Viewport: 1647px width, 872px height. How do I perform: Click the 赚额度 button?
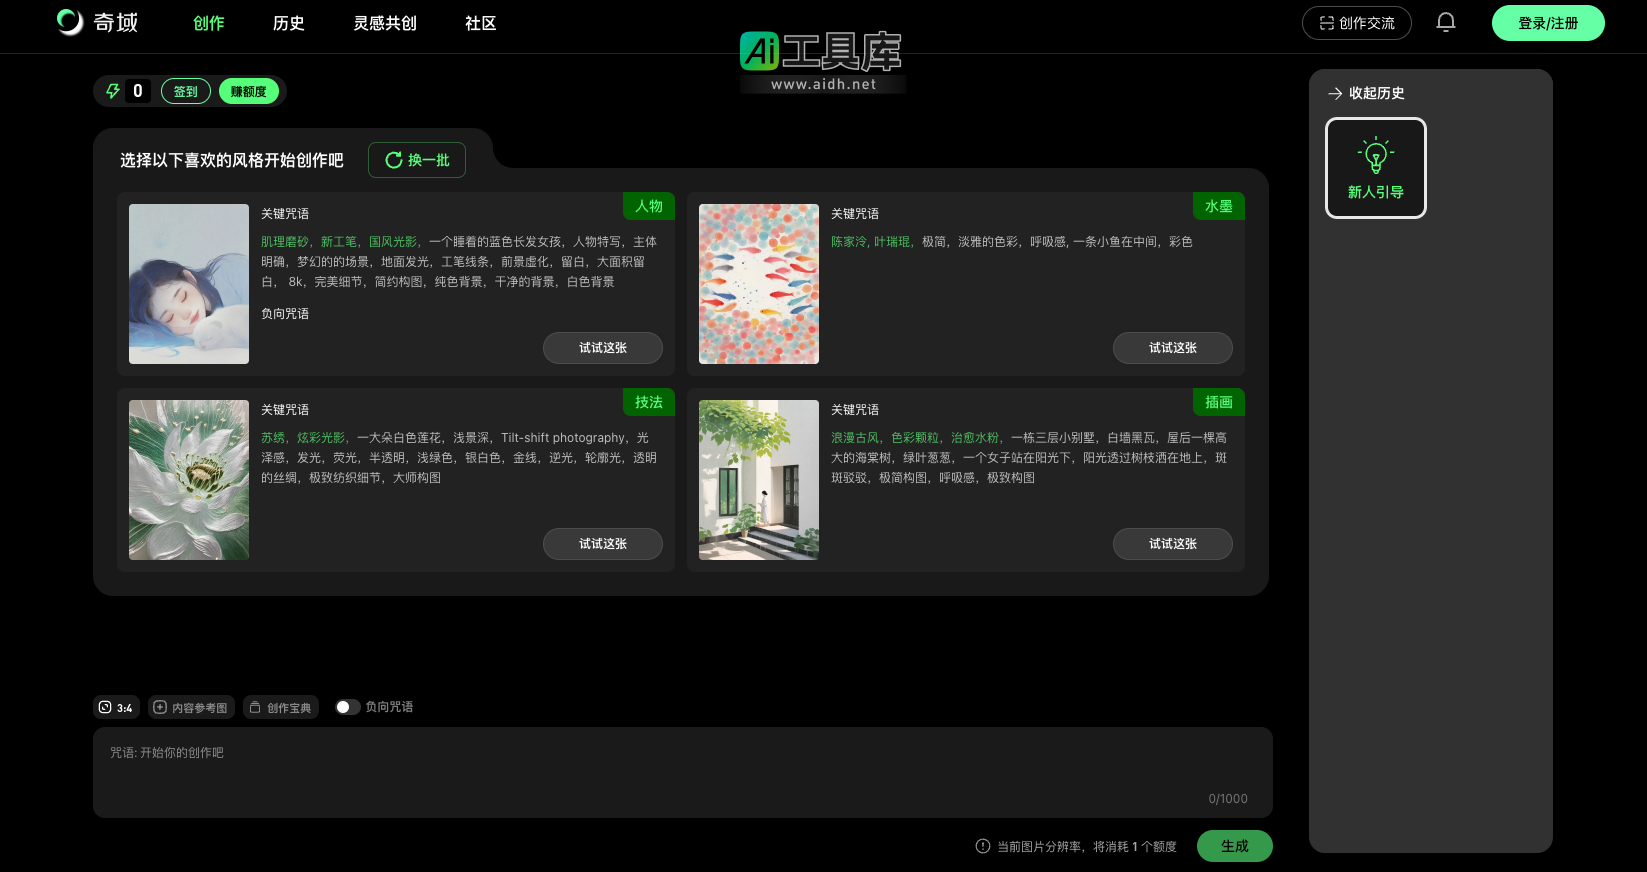click(249, 91)
